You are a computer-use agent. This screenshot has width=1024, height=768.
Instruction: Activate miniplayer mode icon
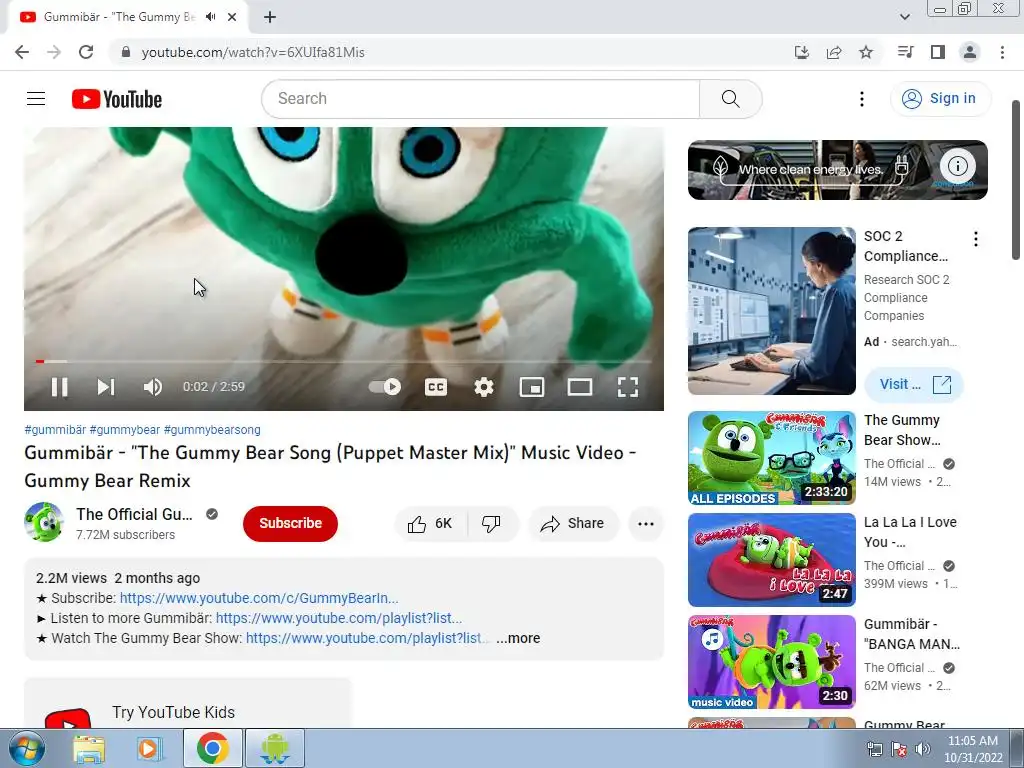(x=532, y=387)
